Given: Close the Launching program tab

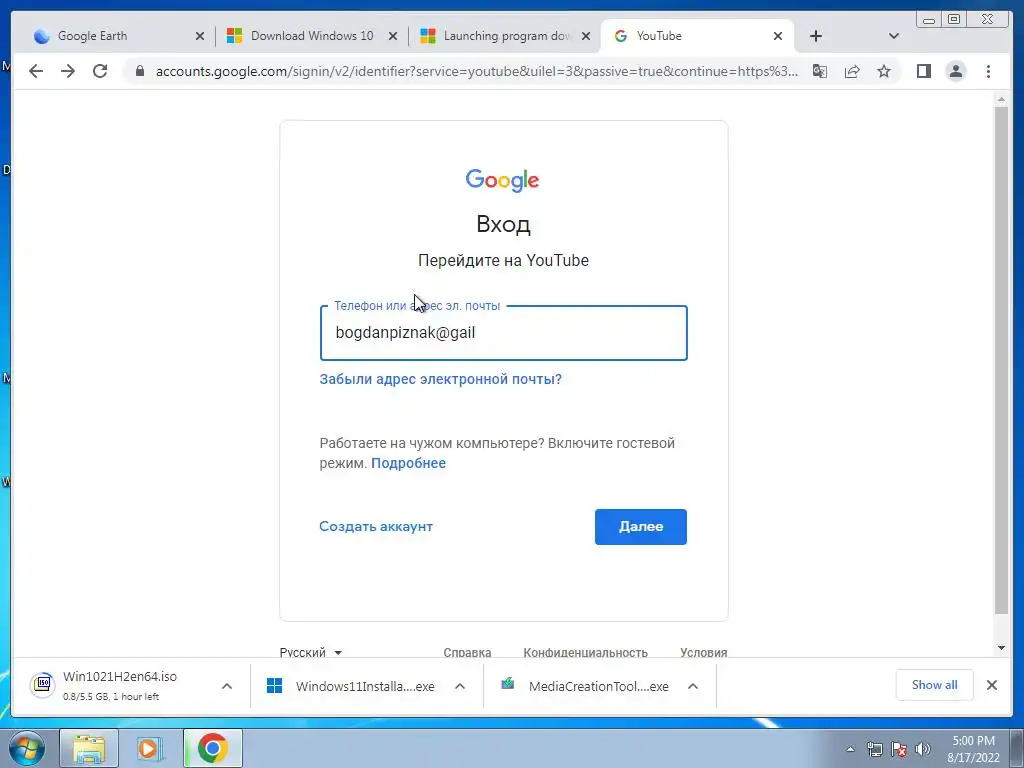Looking at the screenshot, I should coord(586,37).
